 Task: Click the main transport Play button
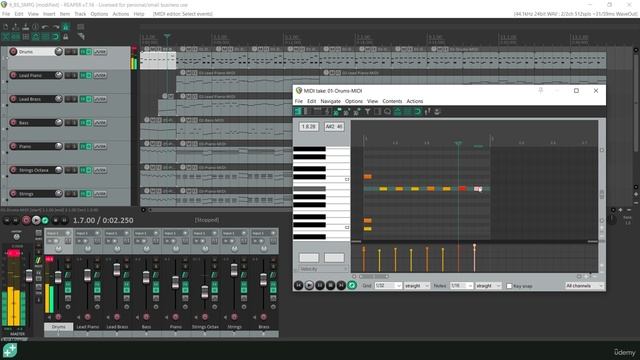[36, 220]
